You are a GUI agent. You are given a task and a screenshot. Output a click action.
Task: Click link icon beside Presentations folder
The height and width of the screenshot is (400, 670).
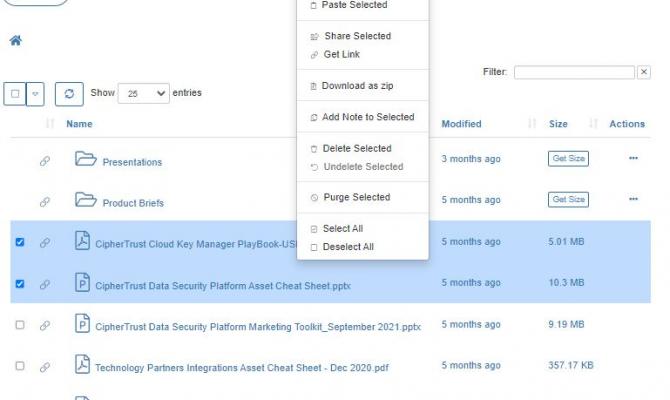point(45,161)
